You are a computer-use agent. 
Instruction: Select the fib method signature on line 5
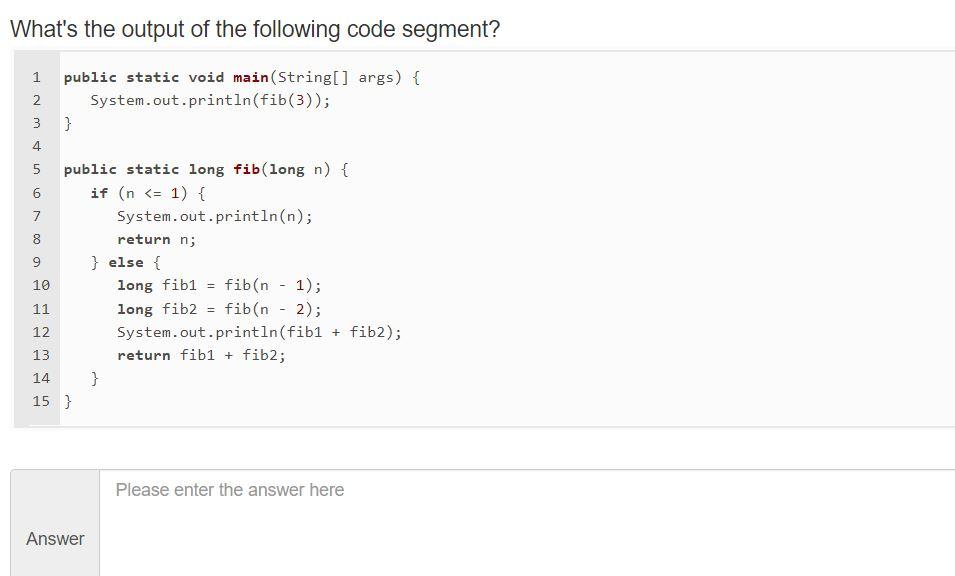pos(203,169)
